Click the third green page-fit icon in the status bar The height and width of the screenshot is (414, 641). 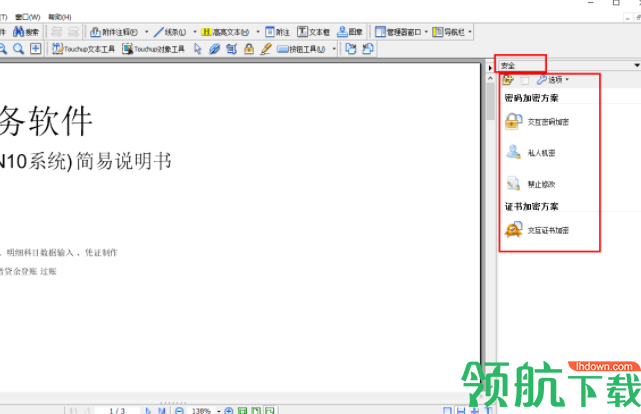[269, 410]
